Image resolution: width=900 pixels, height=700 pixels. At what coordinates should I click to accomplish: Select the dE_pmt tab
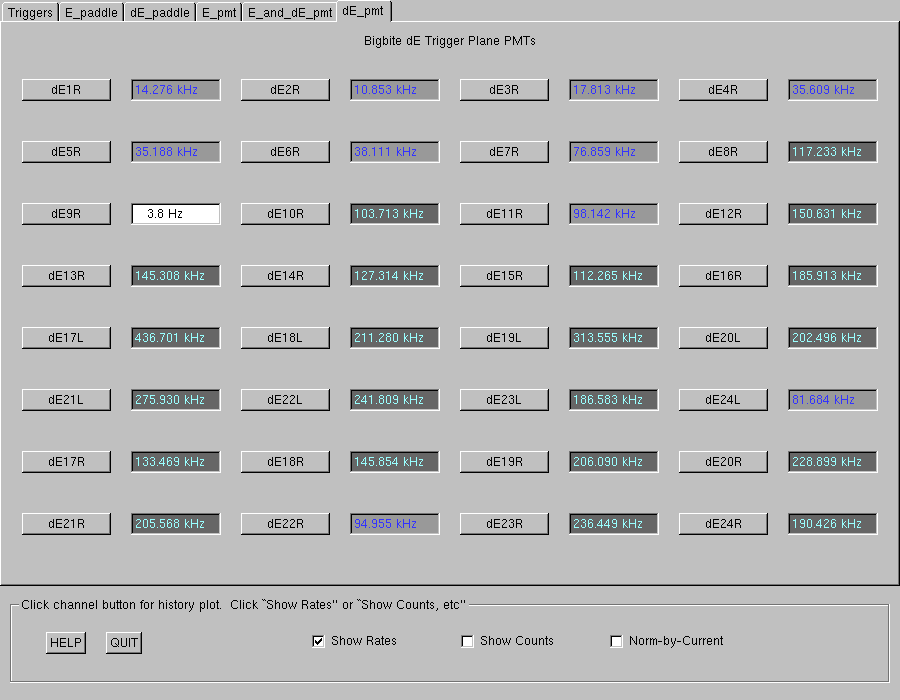pyautogui.click(x=364, y=11)
